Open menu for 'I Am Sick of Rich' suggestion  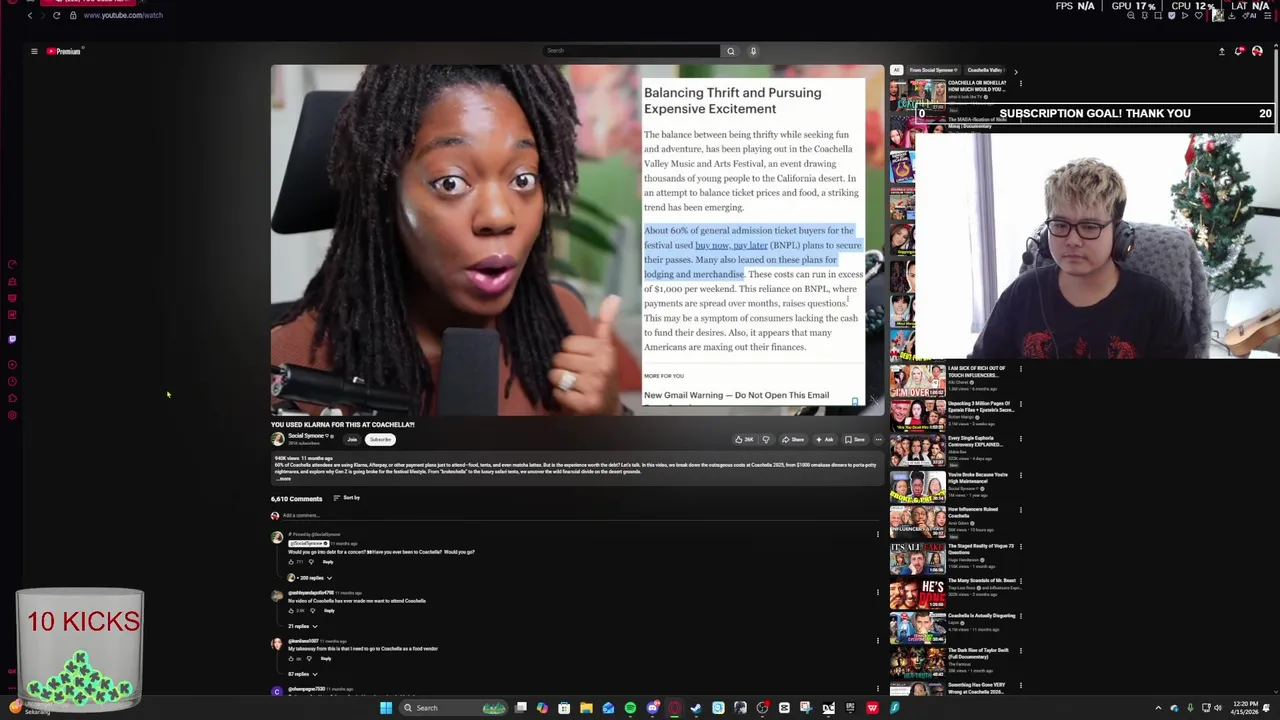1020,369
